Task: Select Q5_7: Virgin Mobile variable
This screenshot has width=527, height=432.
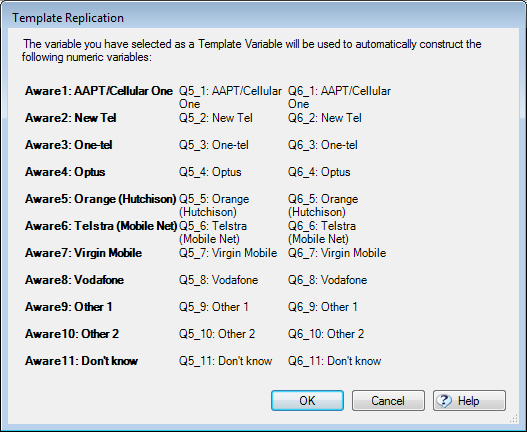Action: coord(228,253)
